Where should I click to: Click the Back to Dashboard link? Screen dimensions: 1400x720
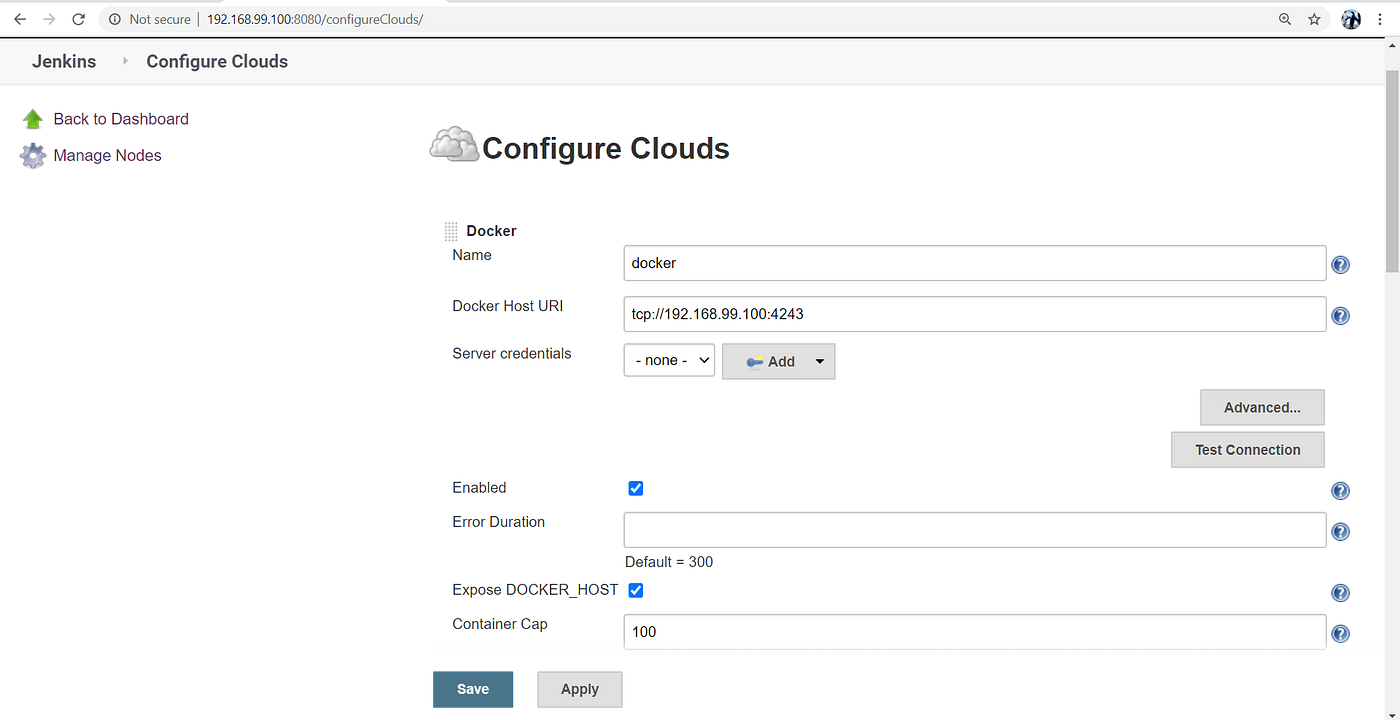tap(121, 119)
